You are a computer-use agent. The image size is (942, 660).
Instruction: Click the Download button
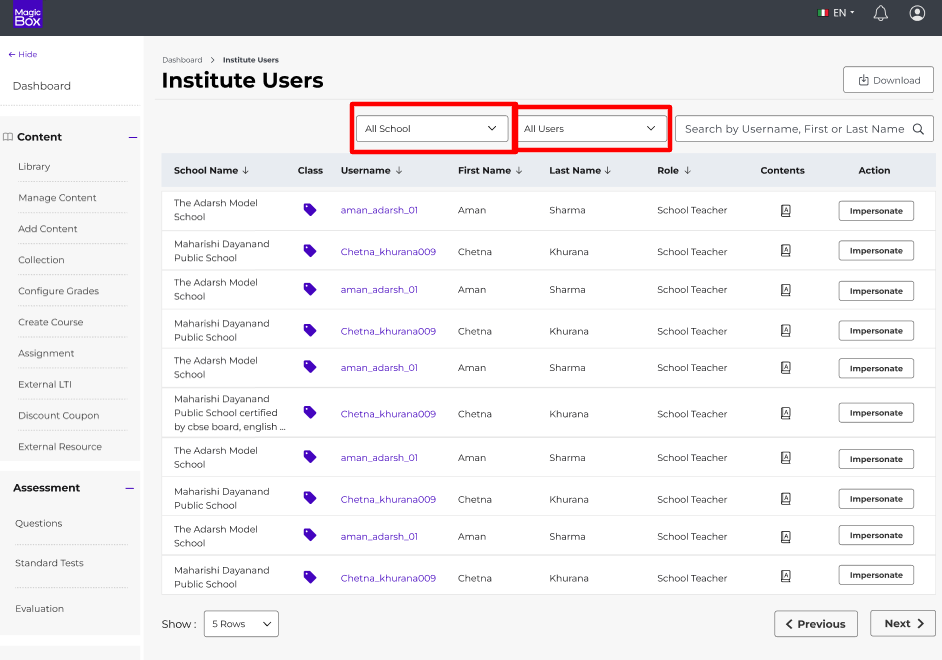click(888, 80)
